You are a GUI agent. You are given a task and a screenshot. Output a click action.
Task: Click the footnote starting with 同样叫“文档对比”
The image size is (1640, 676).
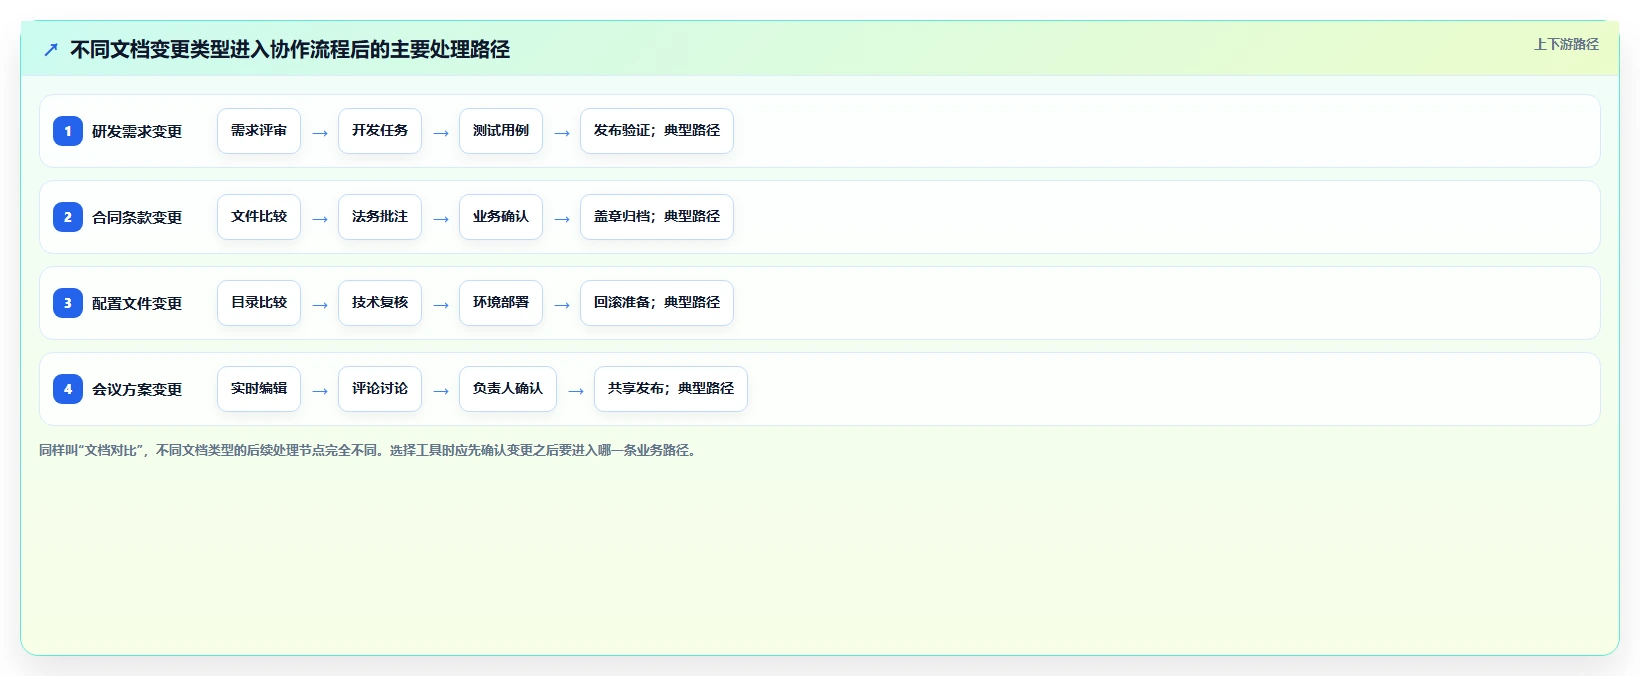369,450
